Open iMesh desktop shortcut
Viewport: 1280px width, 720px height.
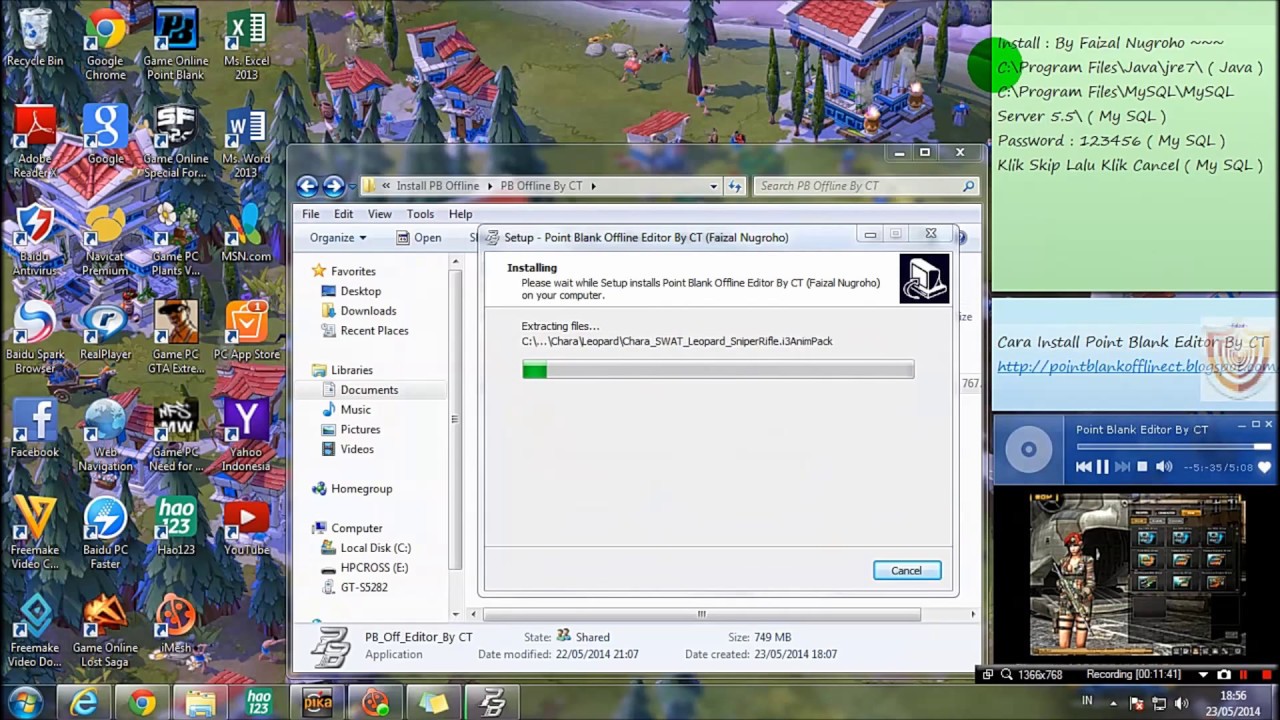coord(176,626)
